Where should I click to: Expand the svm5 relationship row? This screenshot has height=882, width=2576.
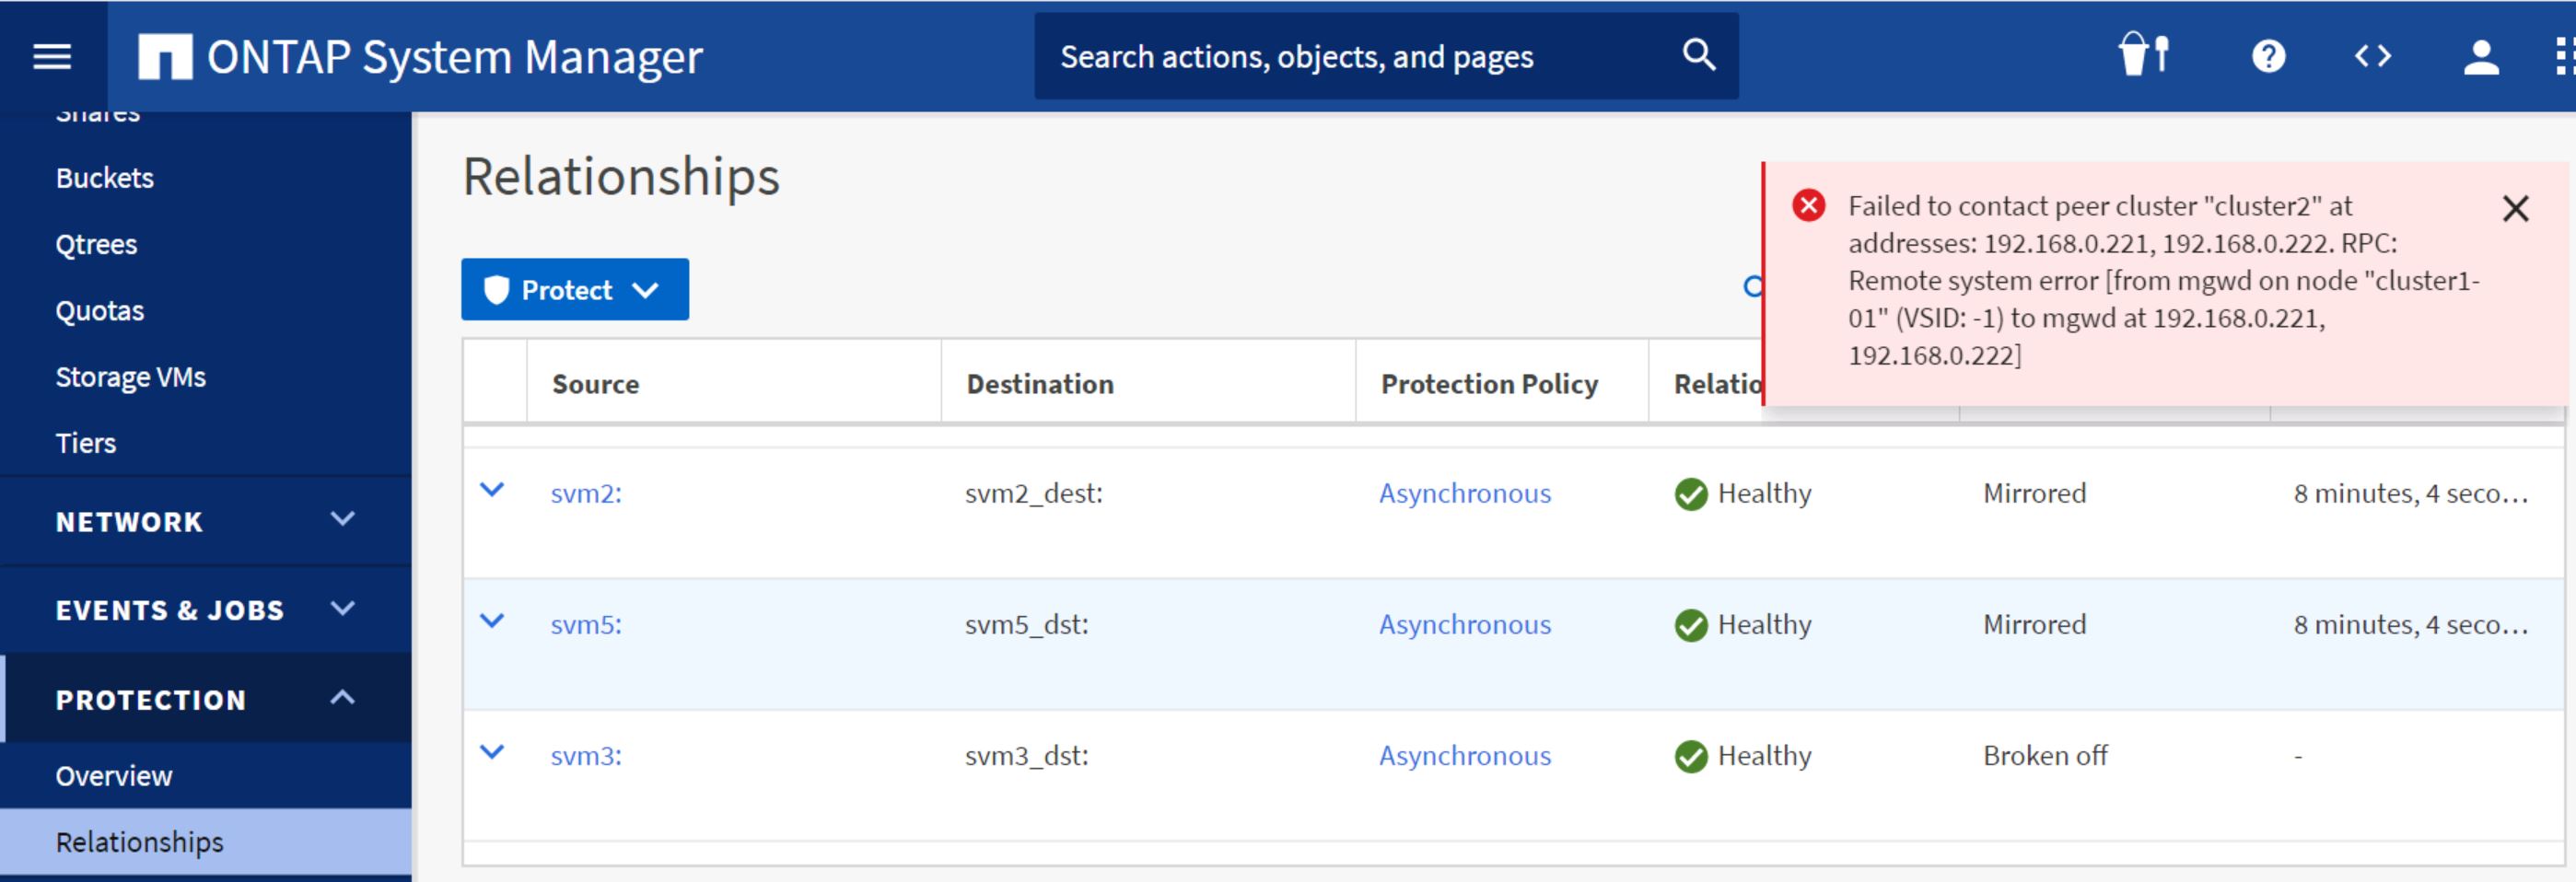[492, 621]
